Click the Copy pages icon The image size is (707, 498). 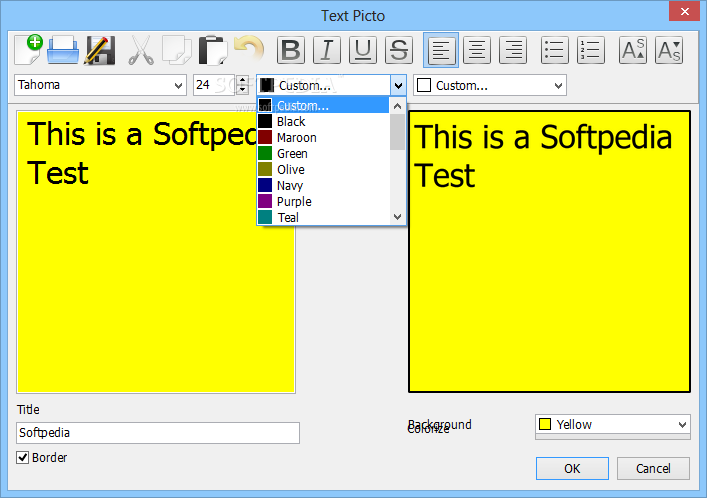[x=177, y=50]
